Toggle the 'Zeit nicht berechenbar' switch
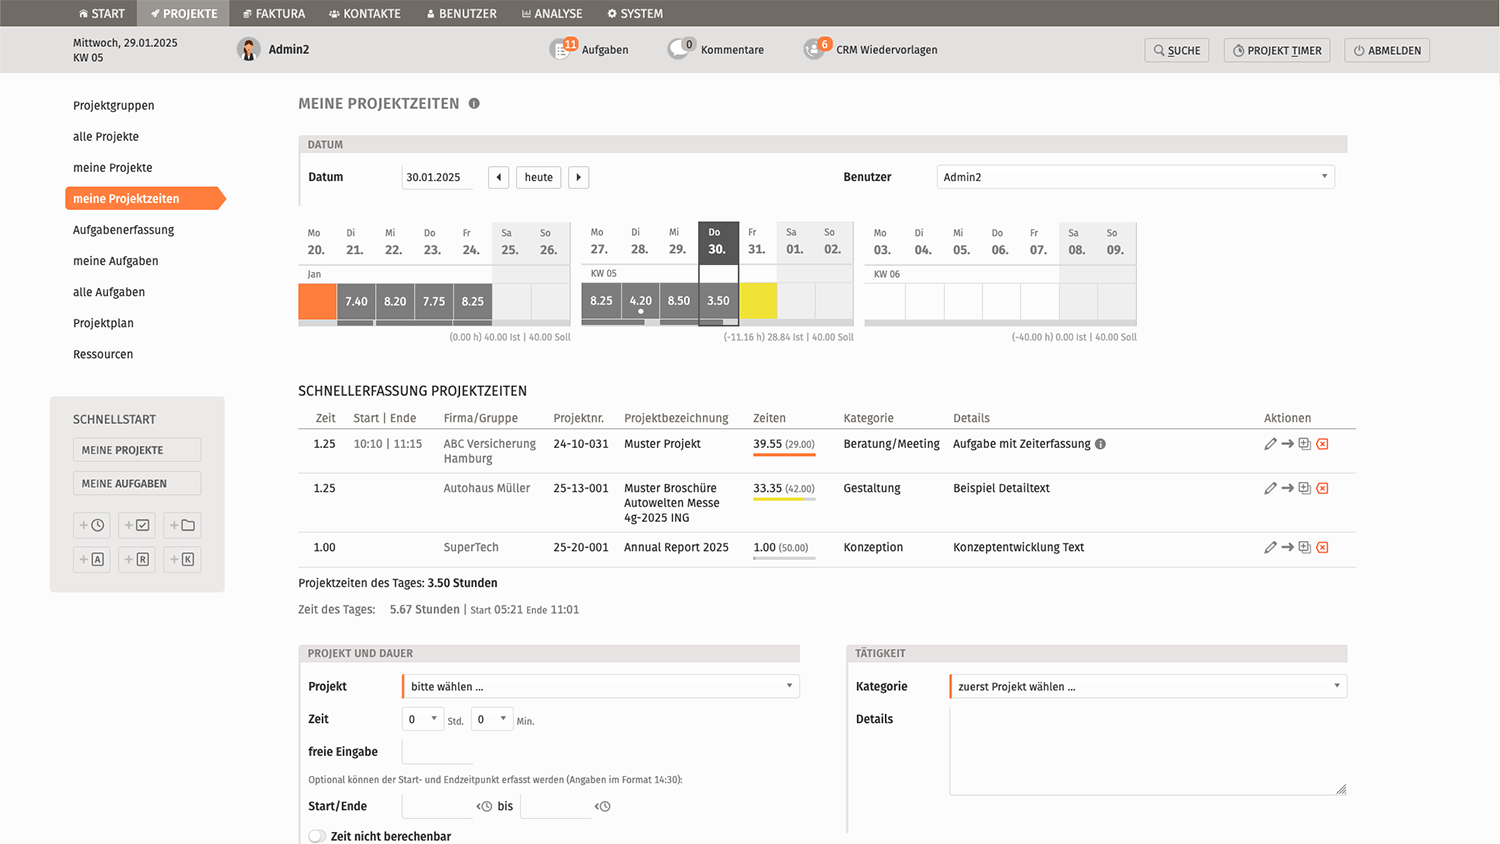Viewport: 1500px width, 844px height. click(x=317, y=836)
